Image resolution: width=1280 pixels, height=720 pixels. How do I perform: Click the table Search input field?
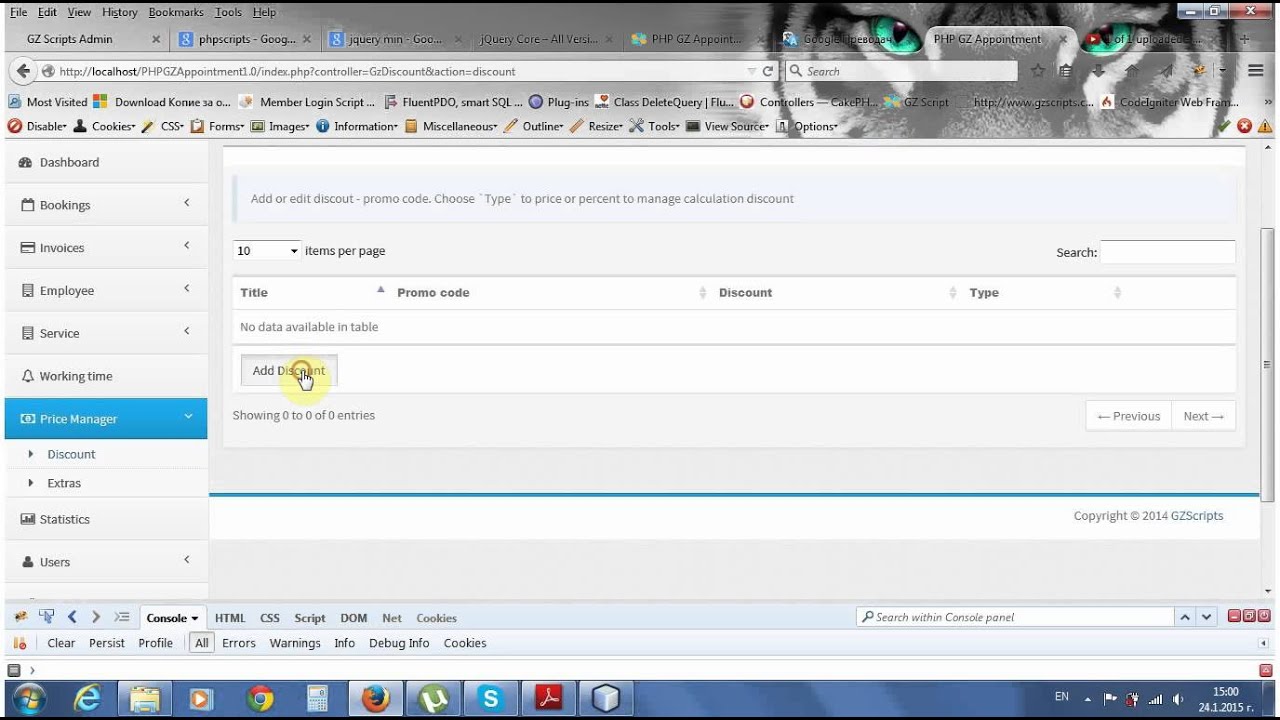1168,252
